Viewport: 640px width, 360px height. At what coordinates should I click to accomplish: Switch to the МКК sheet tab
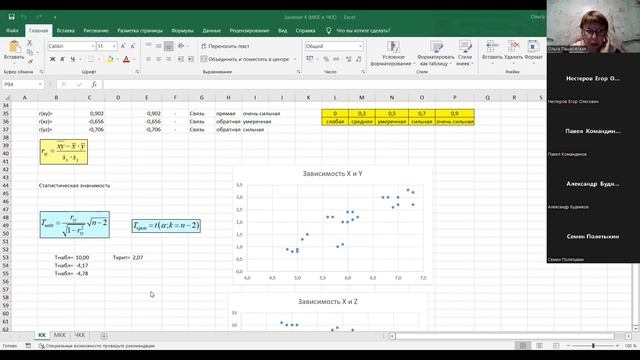pos(60,335)
